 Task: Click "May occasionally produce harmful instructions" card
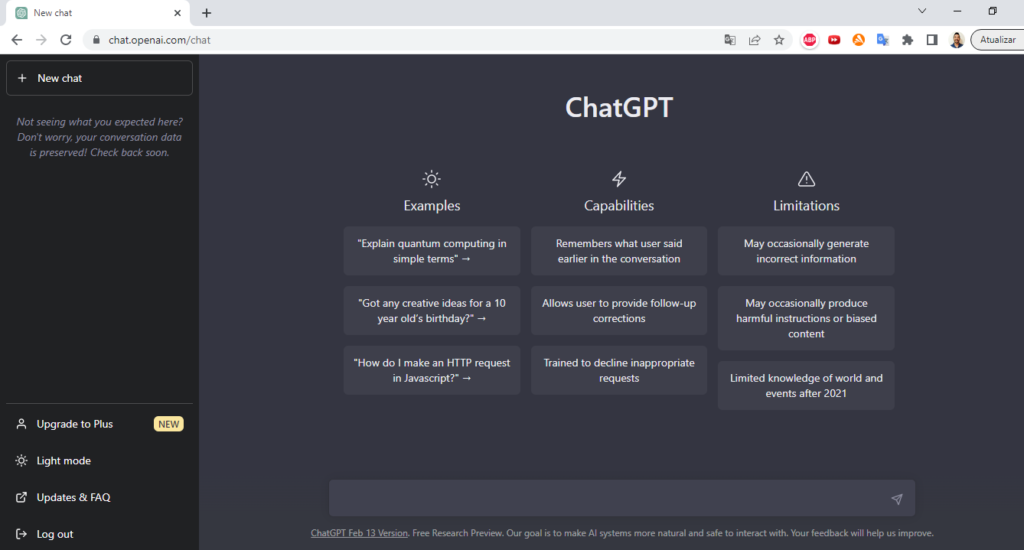click(x=806, y=318)
